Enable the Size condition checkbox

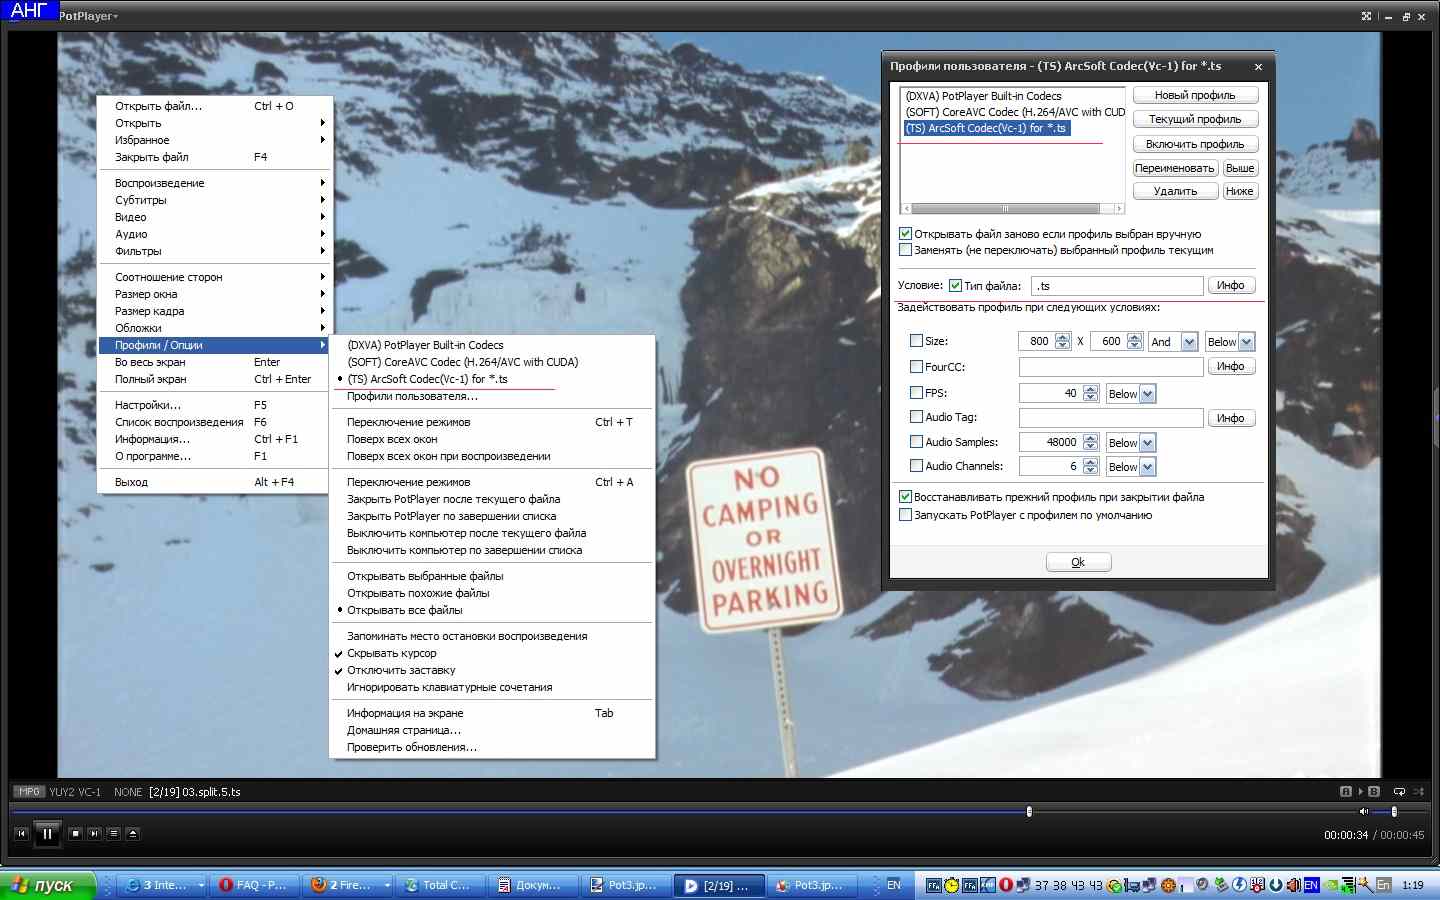tap(916, 341)
